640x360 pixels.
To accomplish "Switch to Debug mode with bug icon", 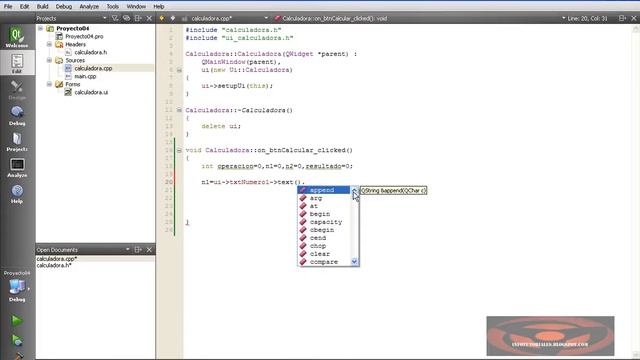I will 17,116.
